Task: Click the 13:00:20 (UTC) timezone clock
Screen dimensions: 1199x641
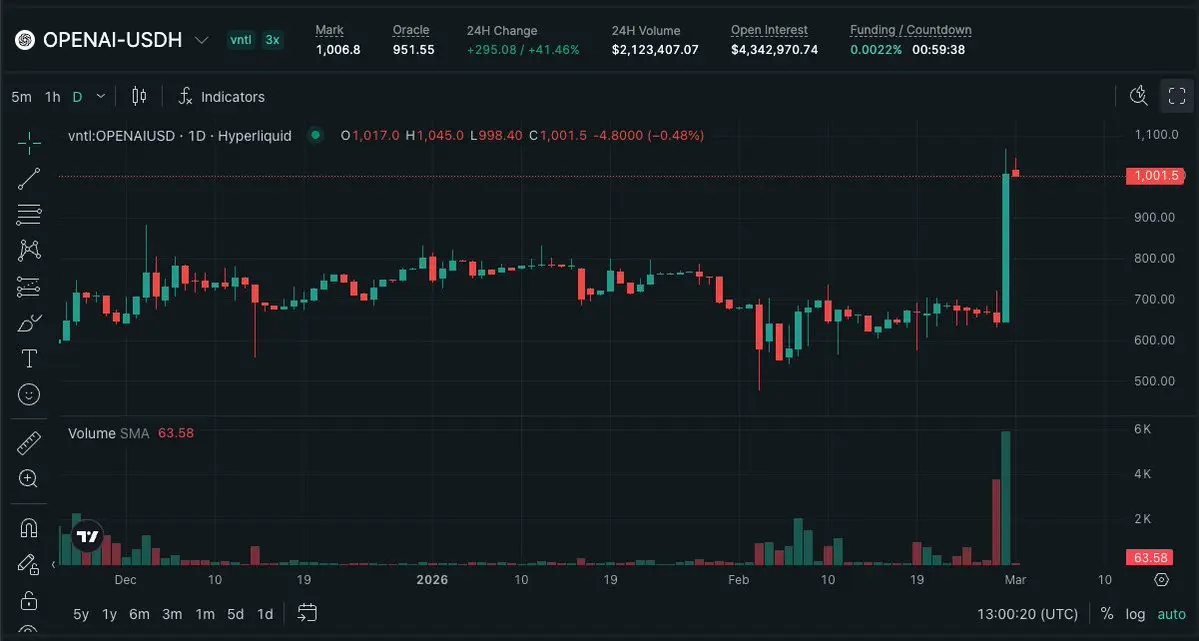Action: [x=1028, y=614]
